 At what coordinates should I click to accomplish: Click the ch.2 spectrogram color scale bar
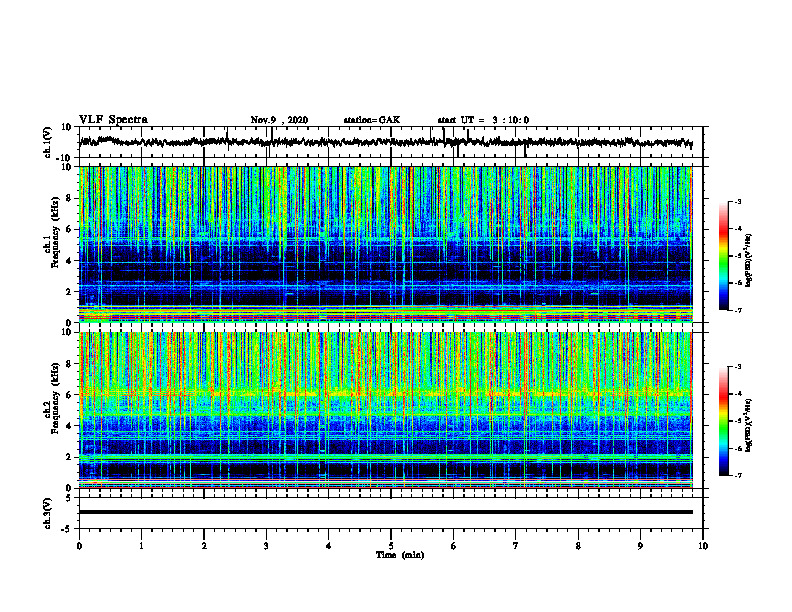[724, 421]
